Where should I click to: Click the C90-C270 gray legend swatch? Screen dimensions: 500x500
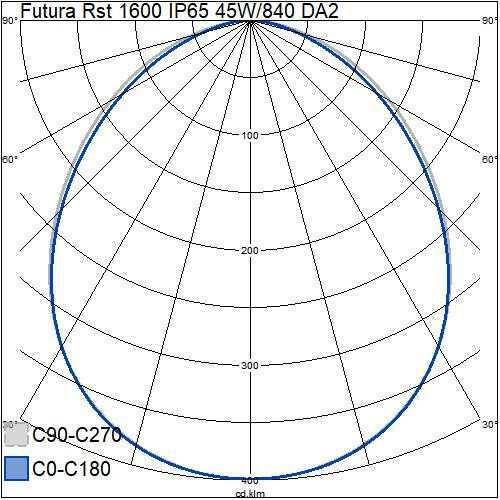click(x=16, y=434)
